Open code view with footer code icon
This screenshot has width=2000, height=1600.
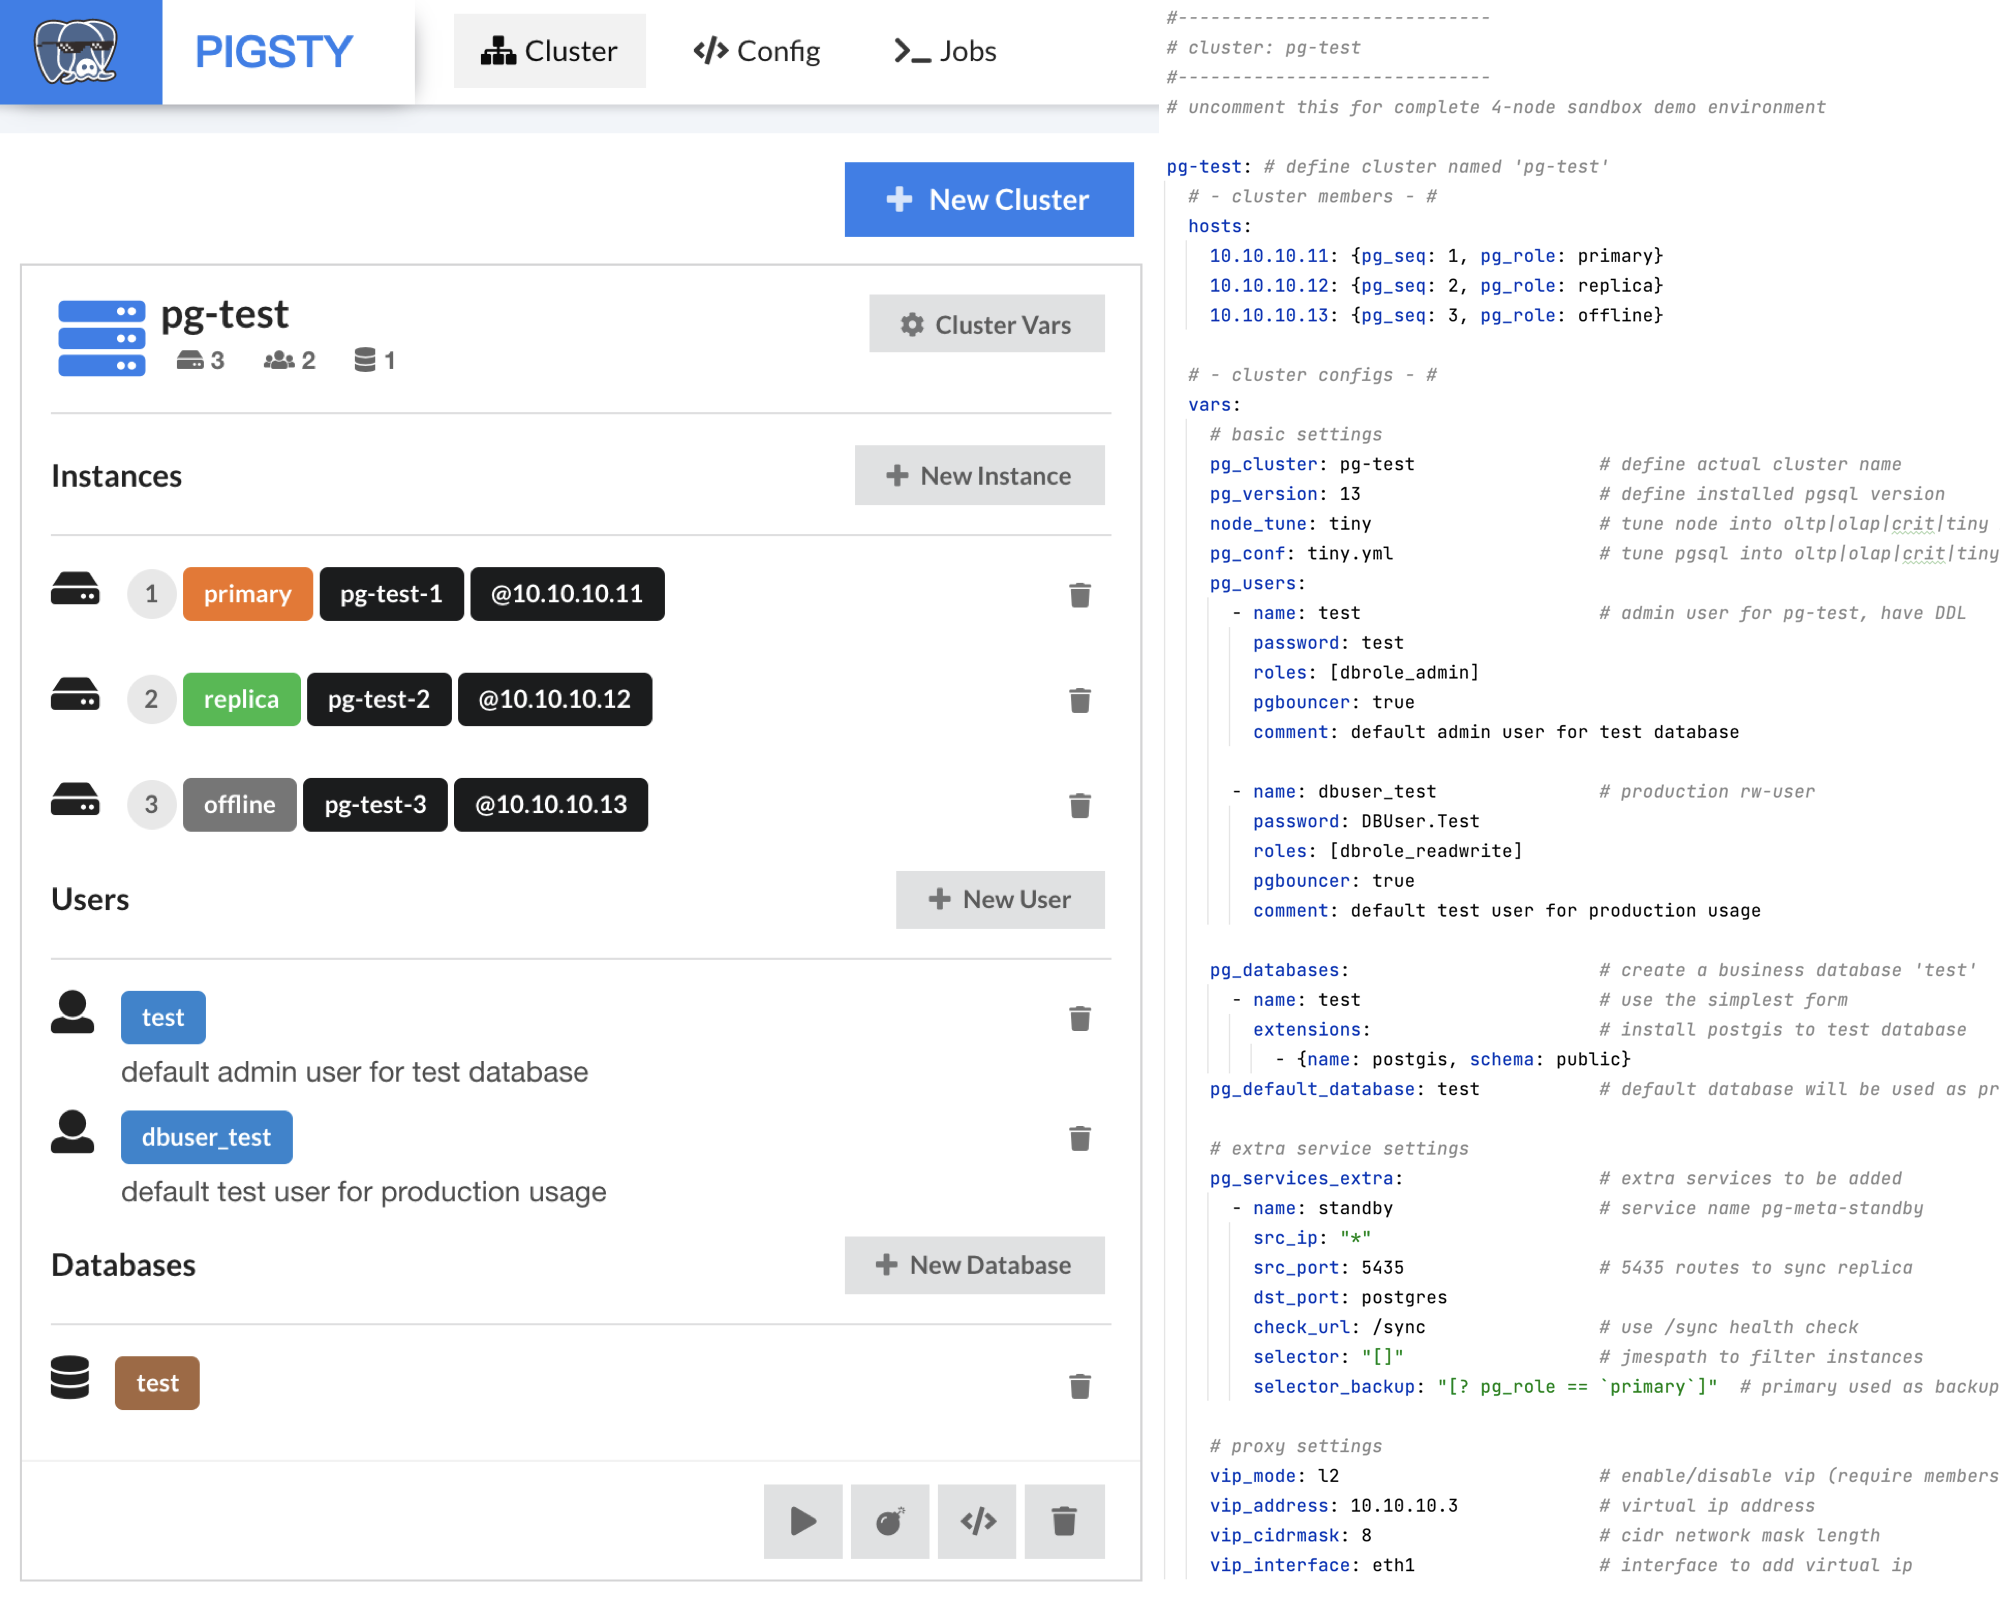click(977, 1521)
